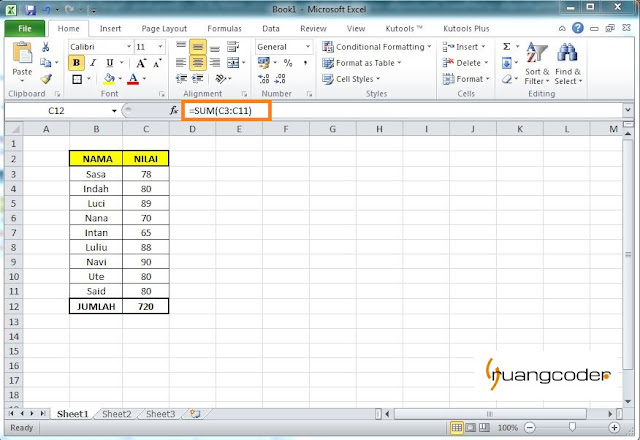Select the Format Painter brush
The height and width of the screenshot is (440, 640).
(x=46, y=78)
